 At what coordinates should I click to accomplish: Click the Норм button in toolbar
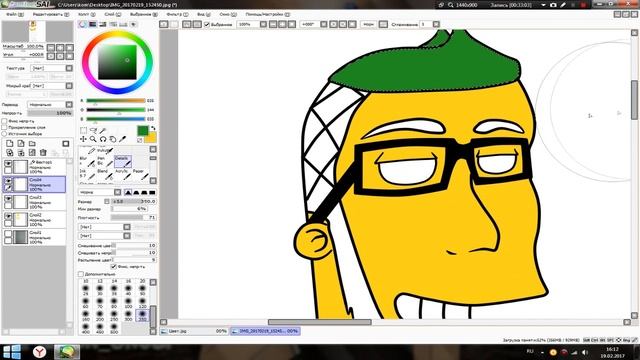pos(368,24)
